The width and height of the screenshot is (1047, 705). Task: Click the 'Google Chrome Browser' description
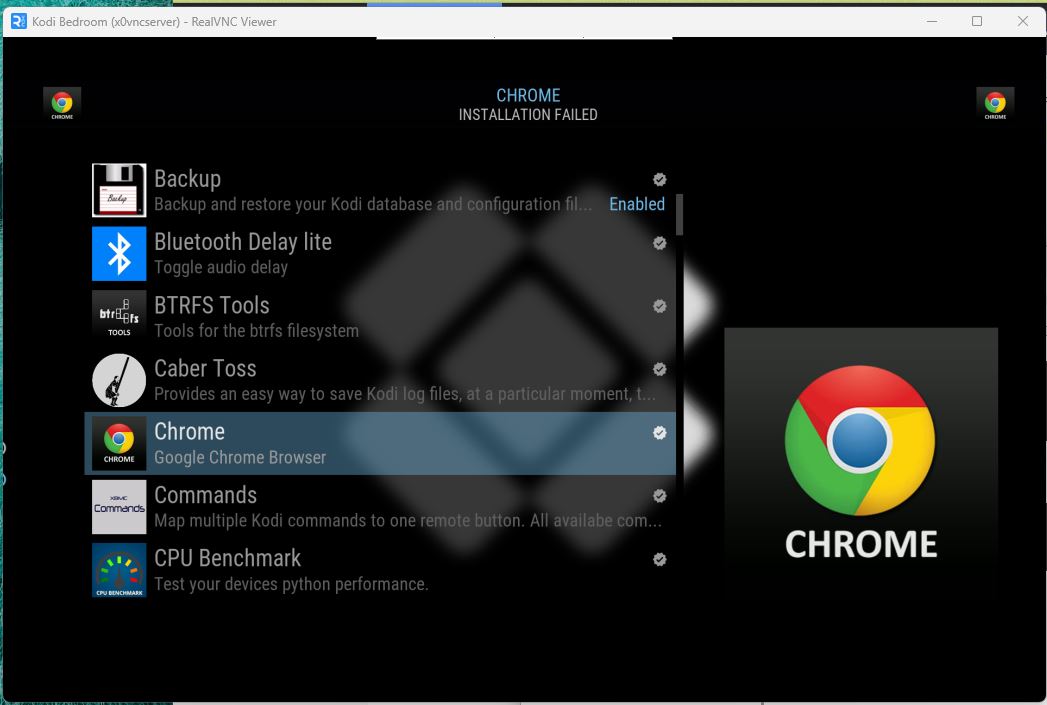[x=240, y=457]
